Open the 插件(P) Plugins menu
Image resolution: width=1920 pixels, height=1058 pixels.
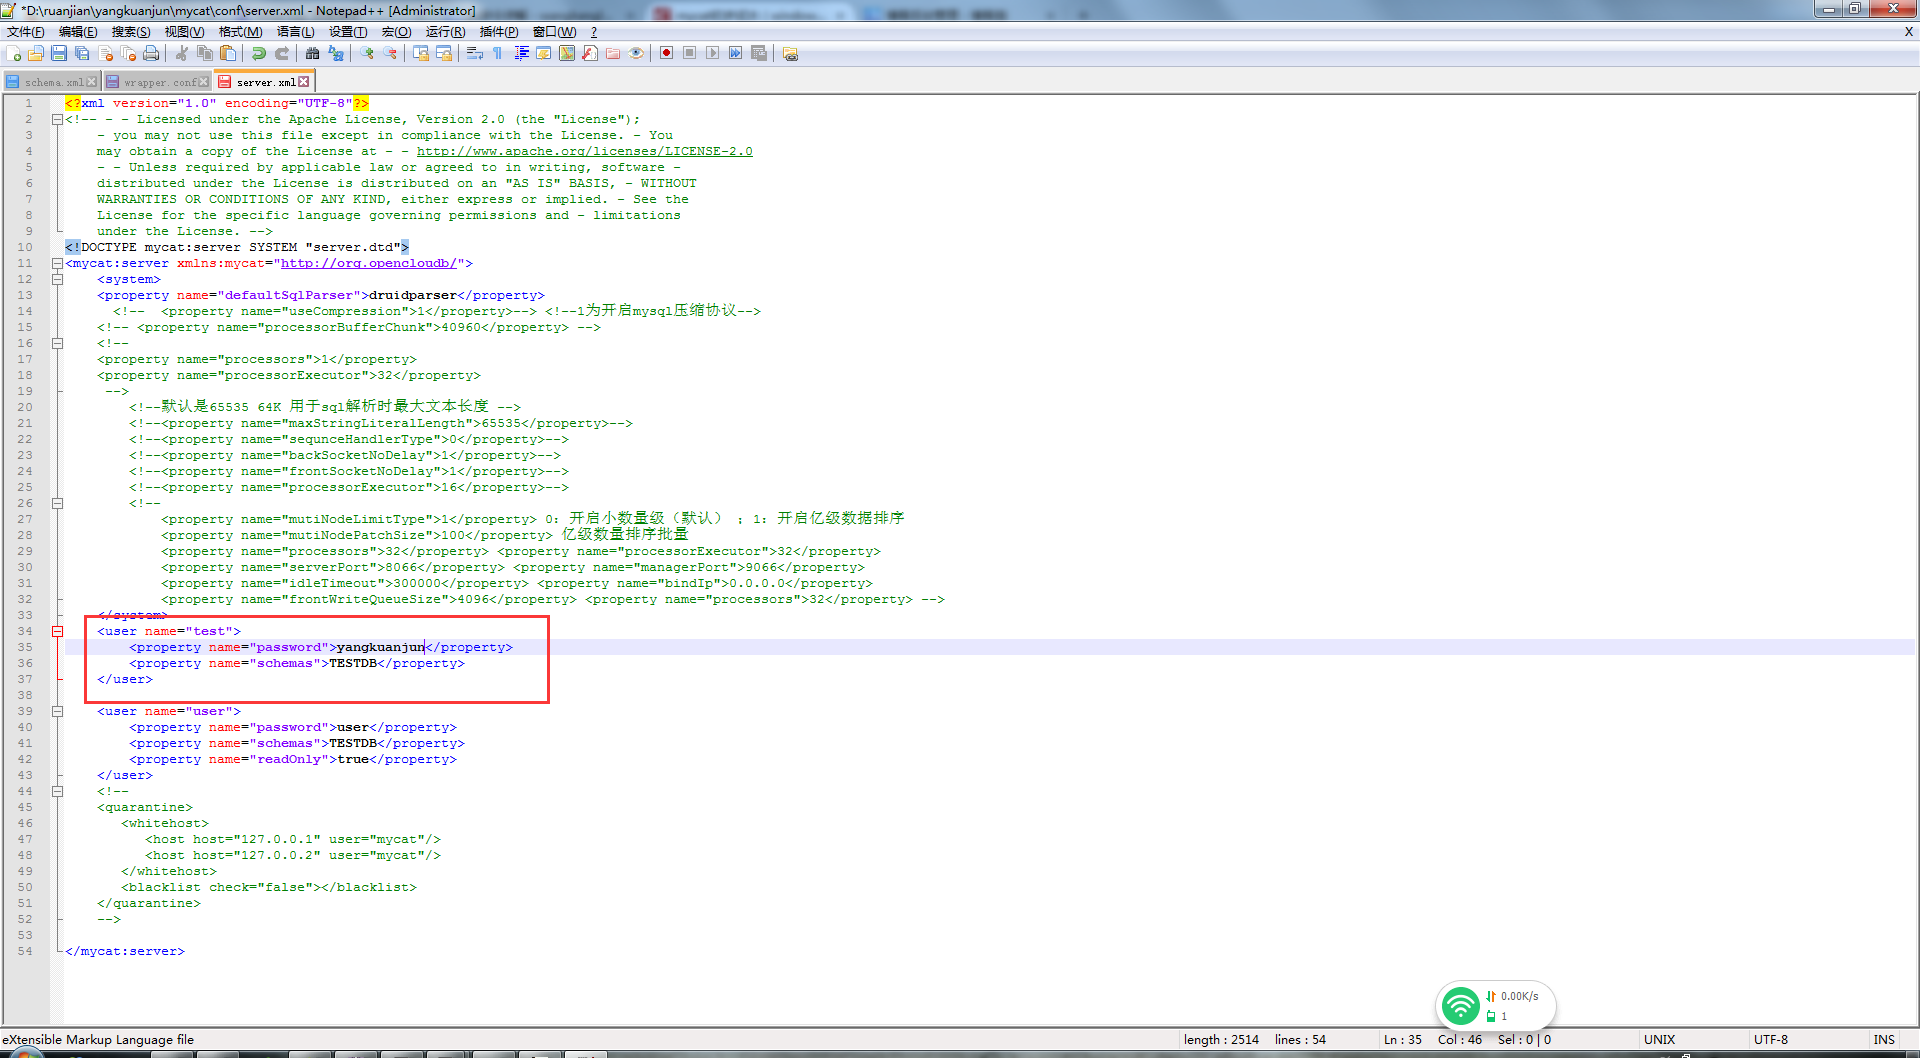pos(499,32)
